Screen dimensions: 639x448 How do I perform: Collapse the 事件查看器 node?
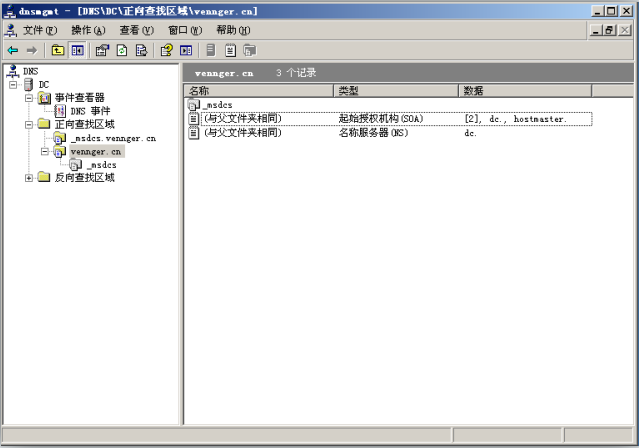[29, 98]
